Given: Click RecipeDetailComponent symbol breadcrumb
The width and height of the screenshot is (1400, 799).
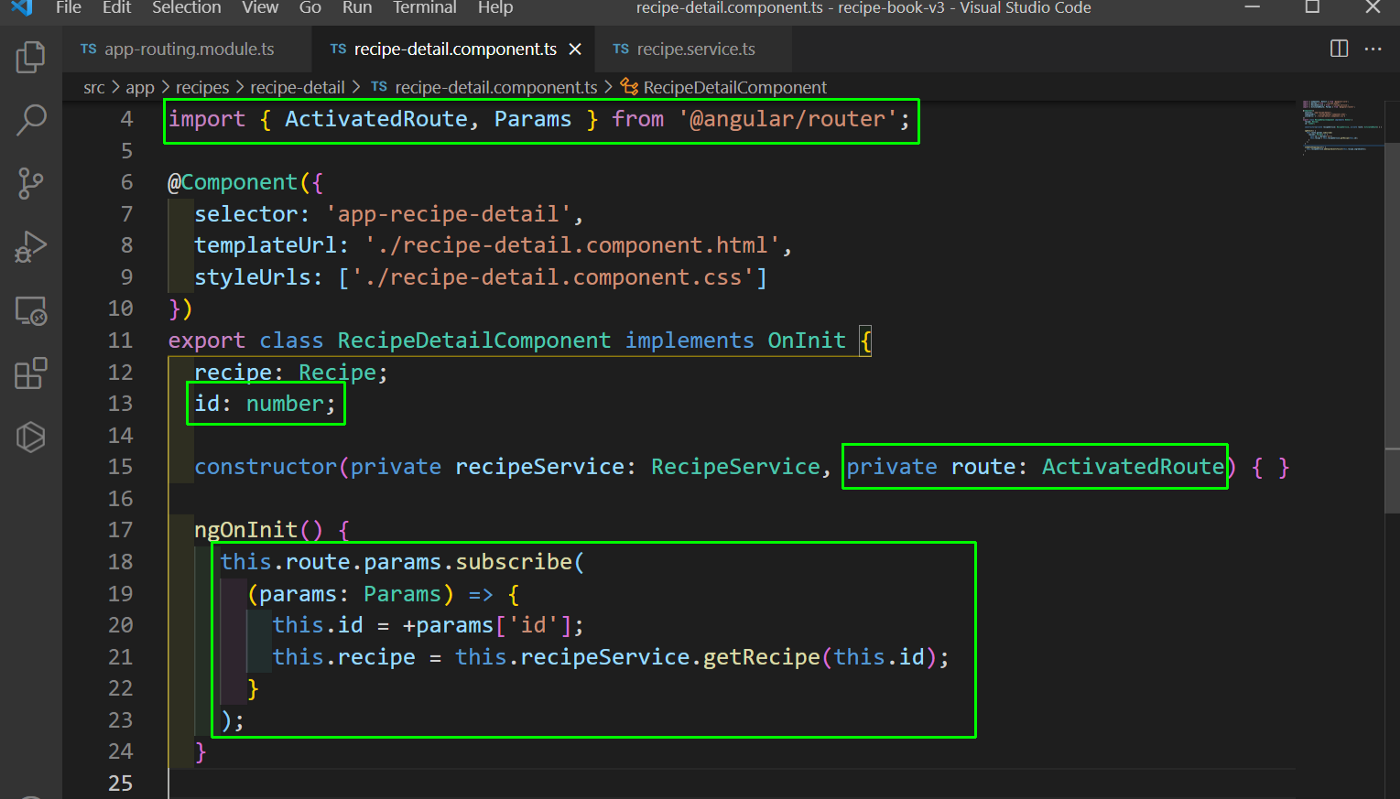Looking at the screenshot, I should click(724, 87).
